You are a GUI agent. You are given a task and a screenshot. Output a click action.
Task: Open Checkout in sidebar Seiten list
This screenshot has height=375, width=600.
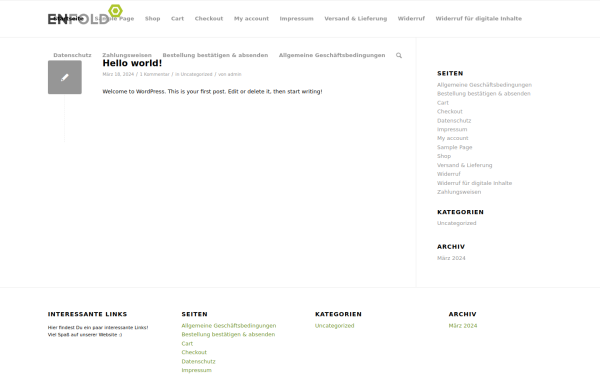(x=450, y=112)
